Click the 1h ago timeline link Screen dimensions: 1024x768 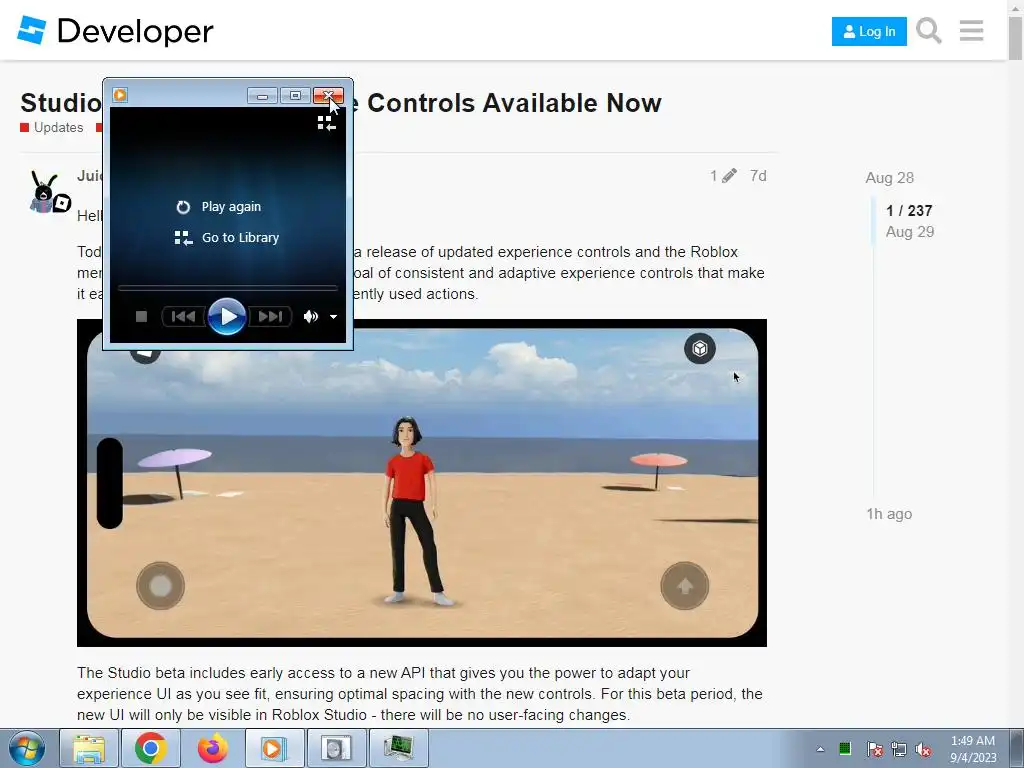889,514
